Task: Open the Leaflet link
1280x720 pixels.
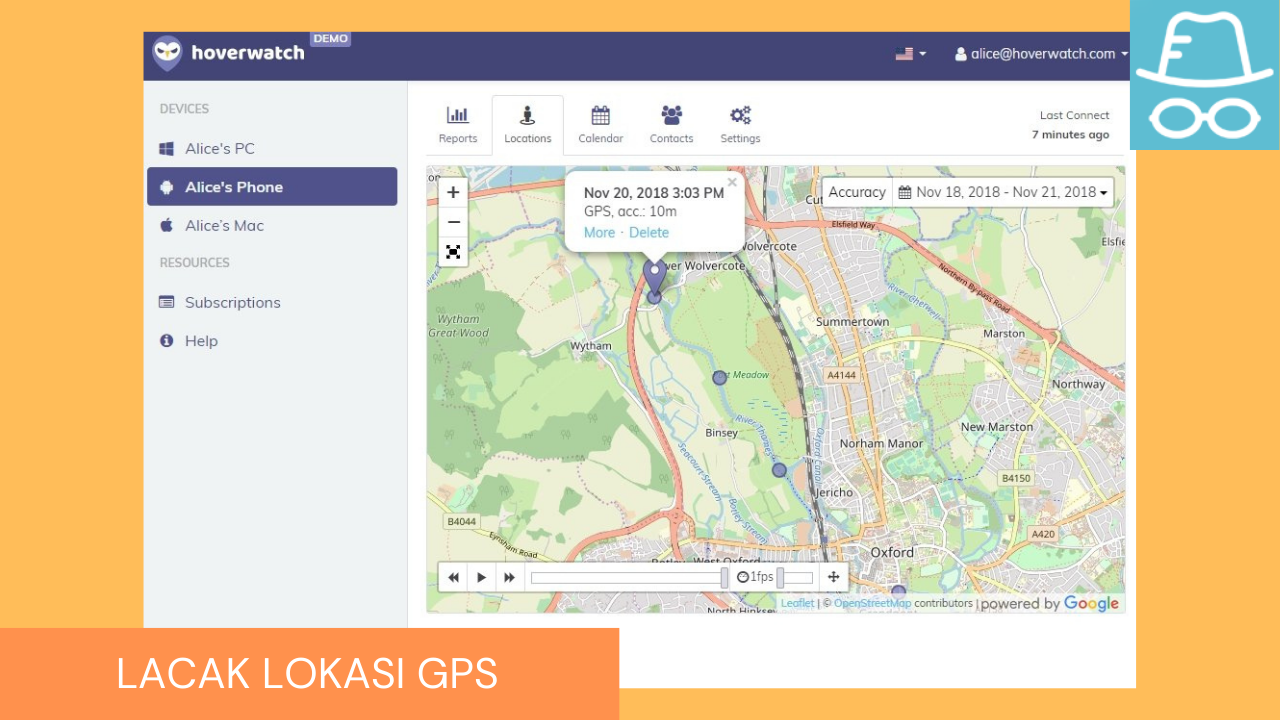Action: coord(797,603)
